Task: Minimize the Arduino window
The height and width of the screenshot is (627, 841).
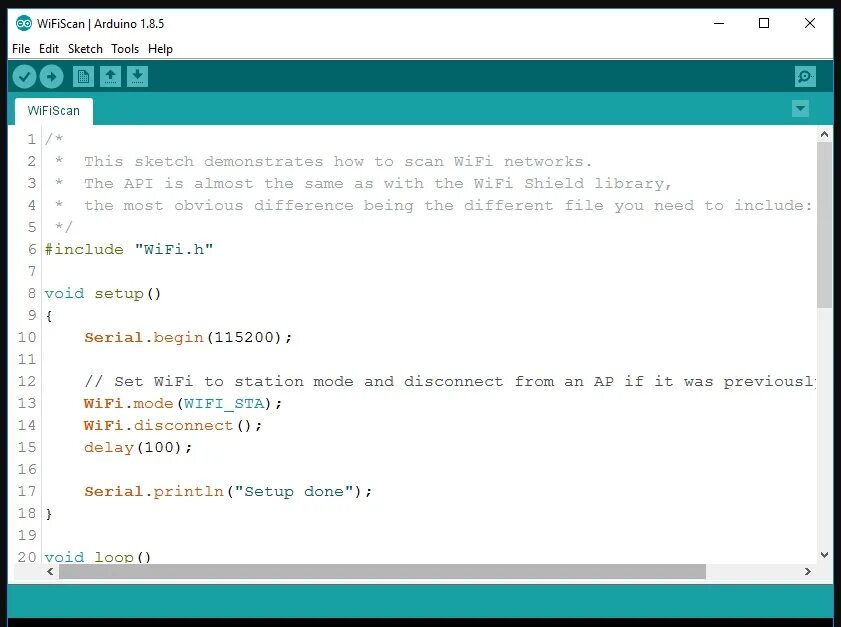Action: 719,23
